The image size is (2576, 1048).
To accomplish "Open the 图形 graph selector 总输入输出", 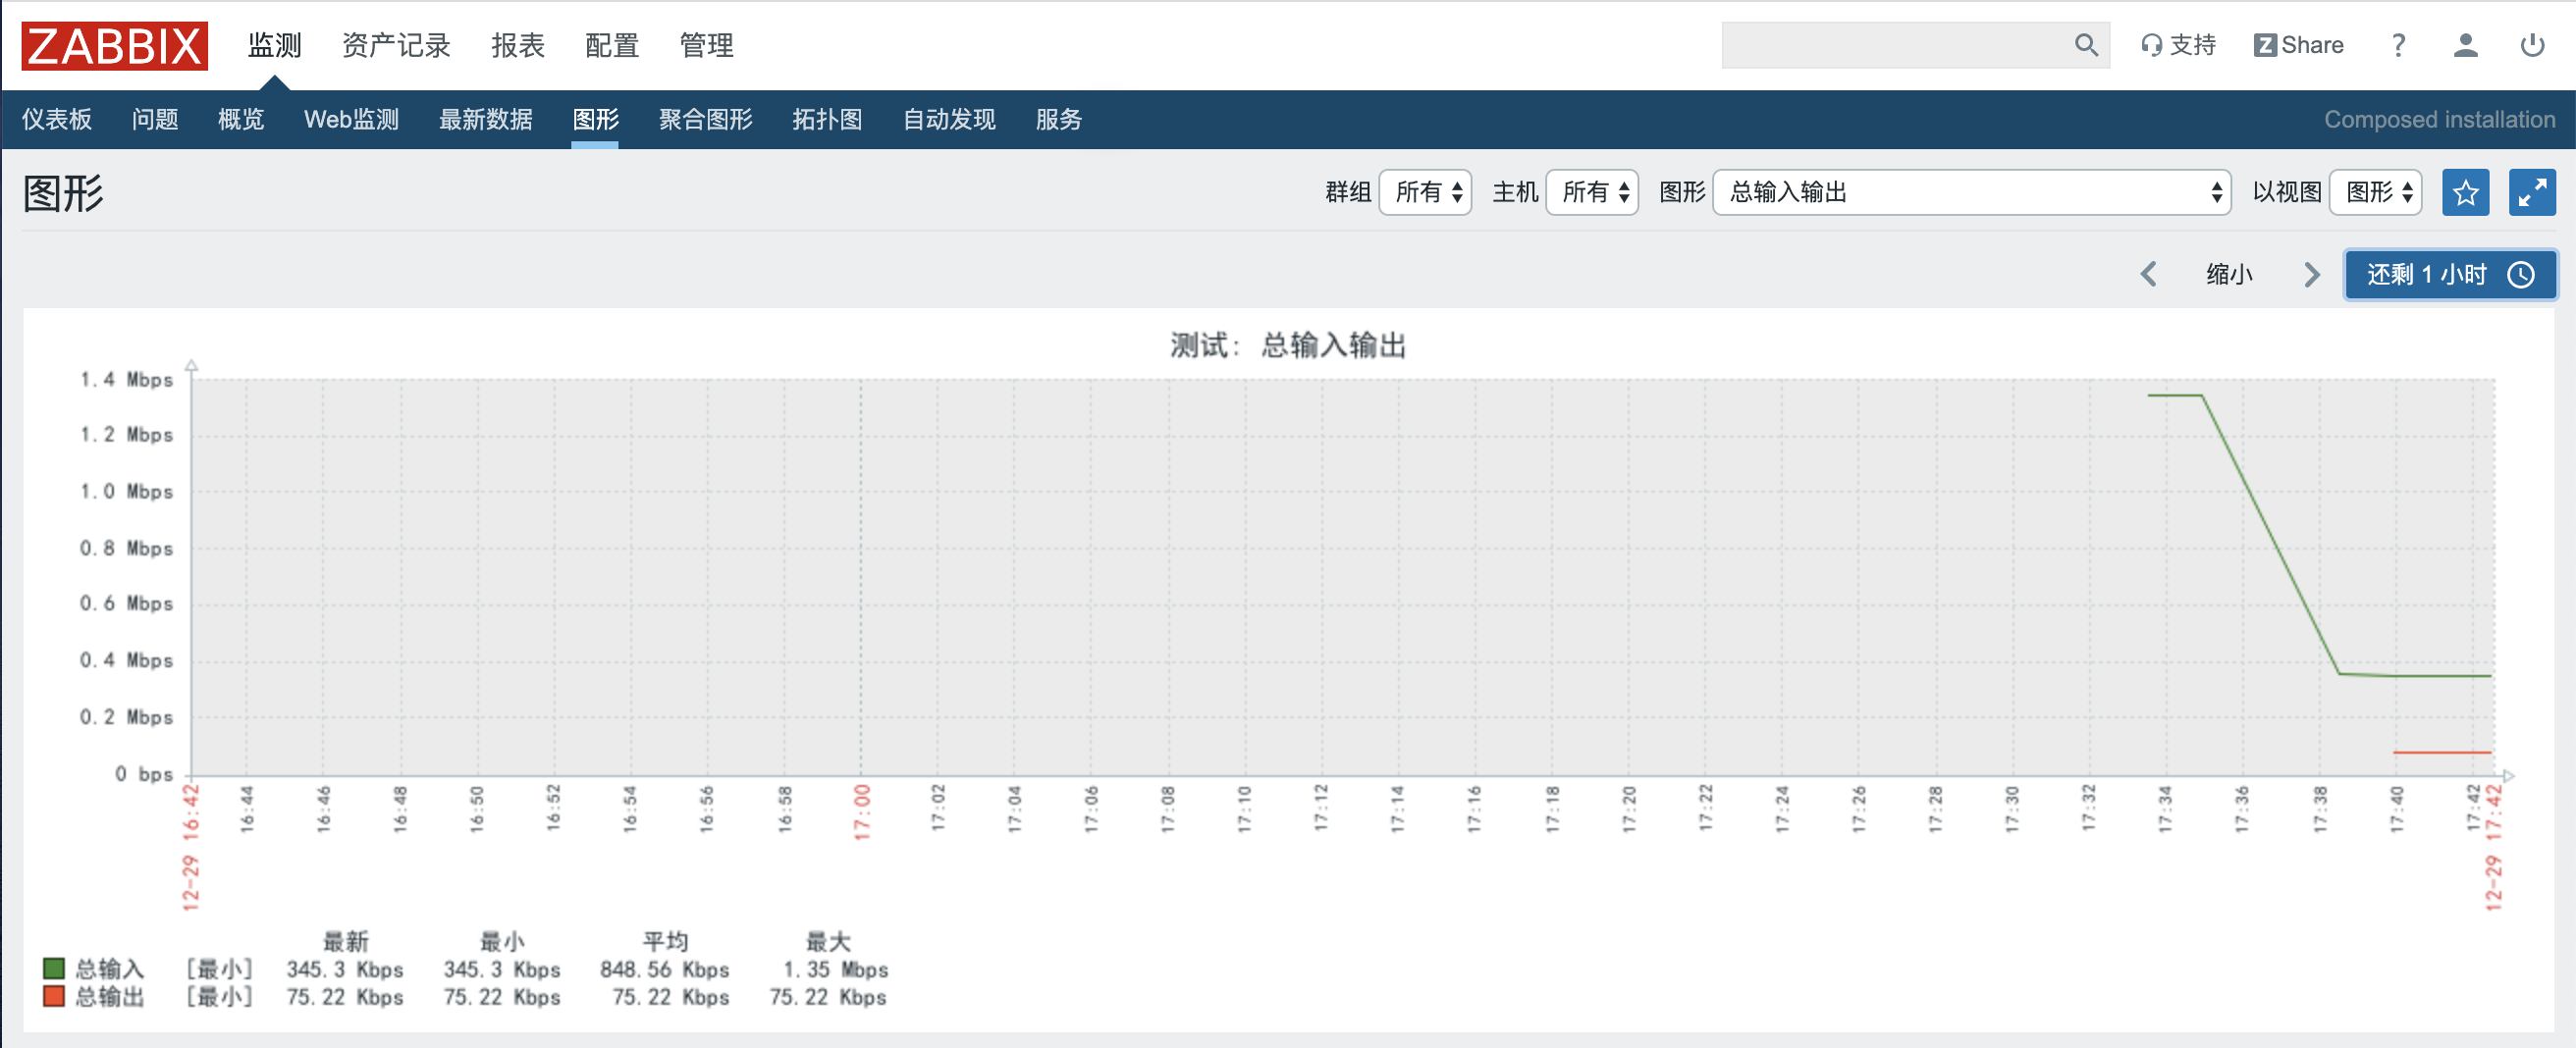I will 1972,192.
